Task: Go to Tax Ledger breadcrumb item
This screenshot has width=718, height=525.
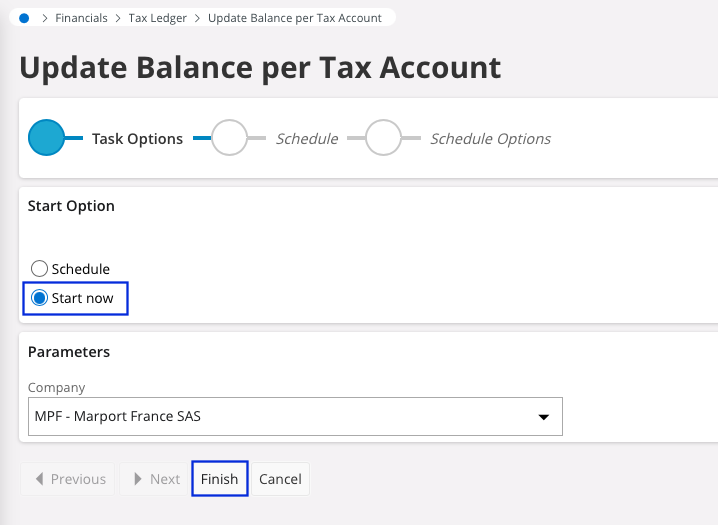Action: pos(157,18)
